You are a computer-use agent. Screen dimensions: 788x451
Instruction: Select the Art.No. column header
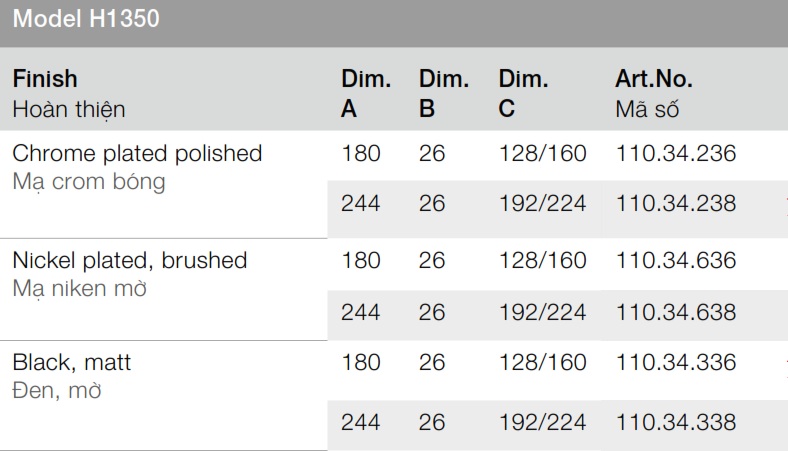pyautogui.click(x=653, y=80)
